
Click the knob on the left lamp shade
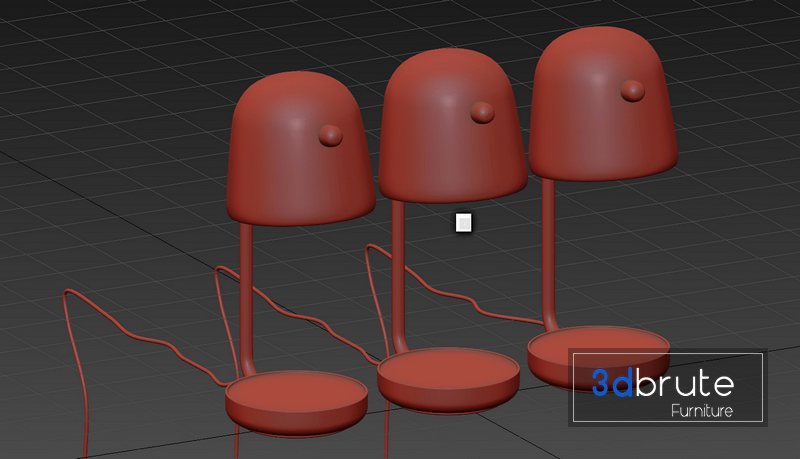(331, 135)
